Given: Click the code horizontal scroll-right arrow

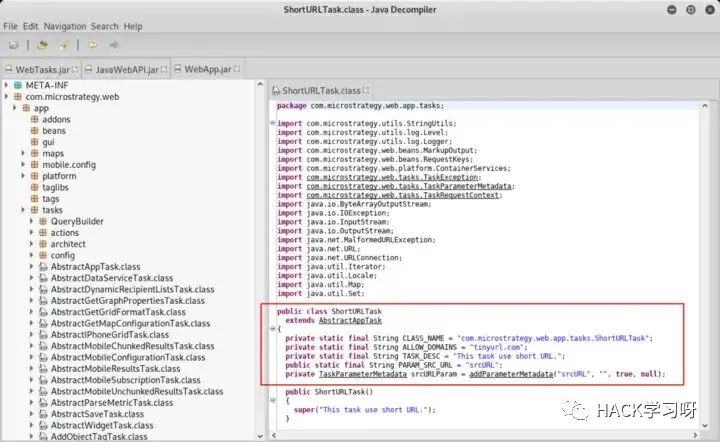Looking at the screenshot, I should pyautogui.click(x=695, y=435).
